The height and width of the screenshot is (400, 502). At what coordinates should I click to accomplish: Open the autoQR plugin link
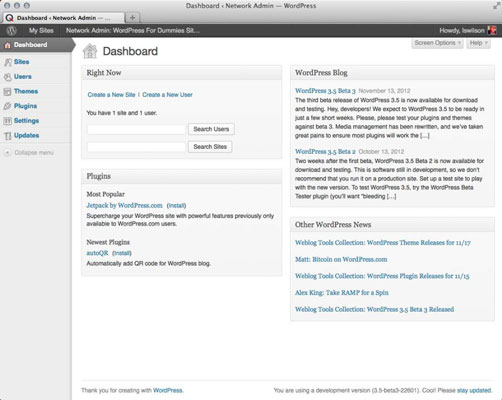(97, 253)
